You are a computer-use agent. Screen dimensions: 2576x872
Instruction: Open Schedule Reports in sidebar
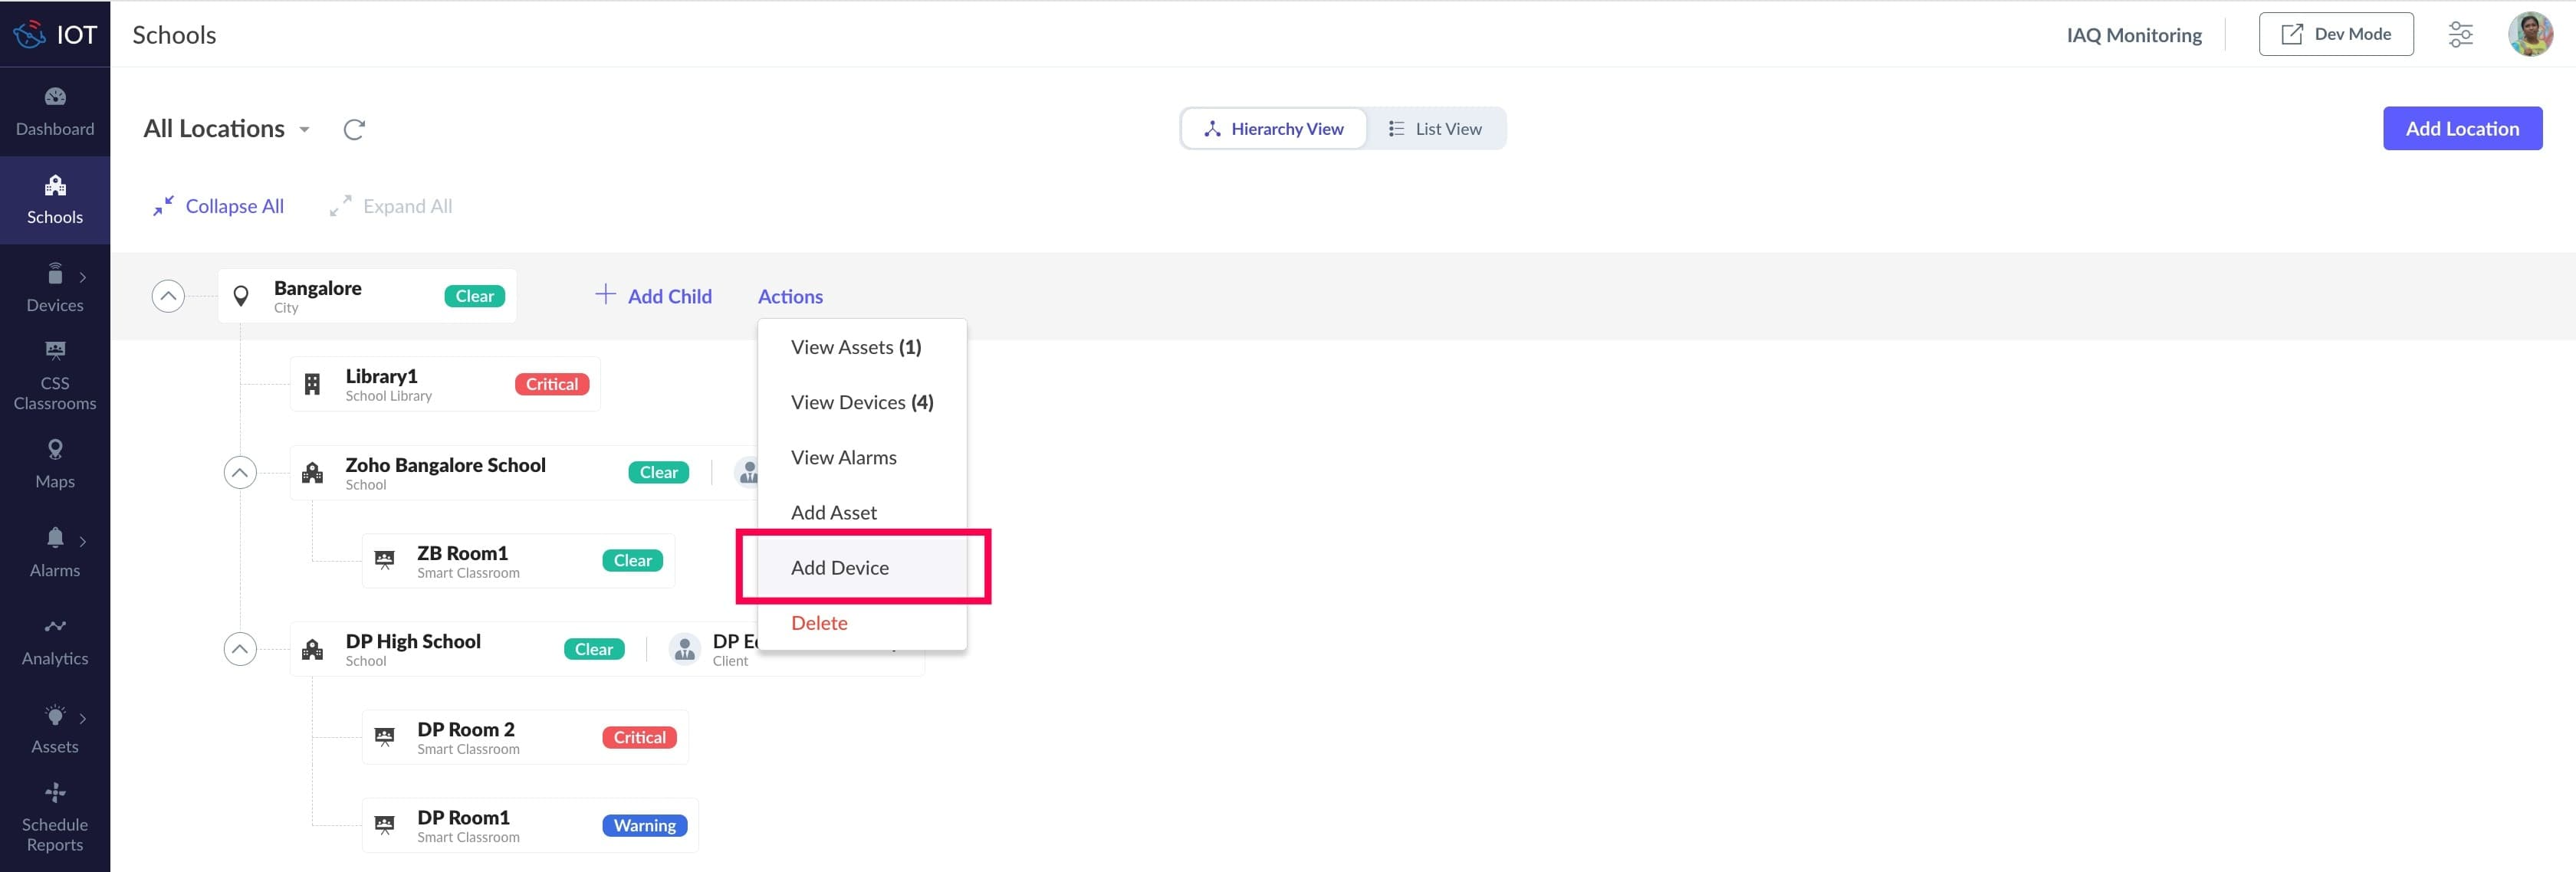55,817
